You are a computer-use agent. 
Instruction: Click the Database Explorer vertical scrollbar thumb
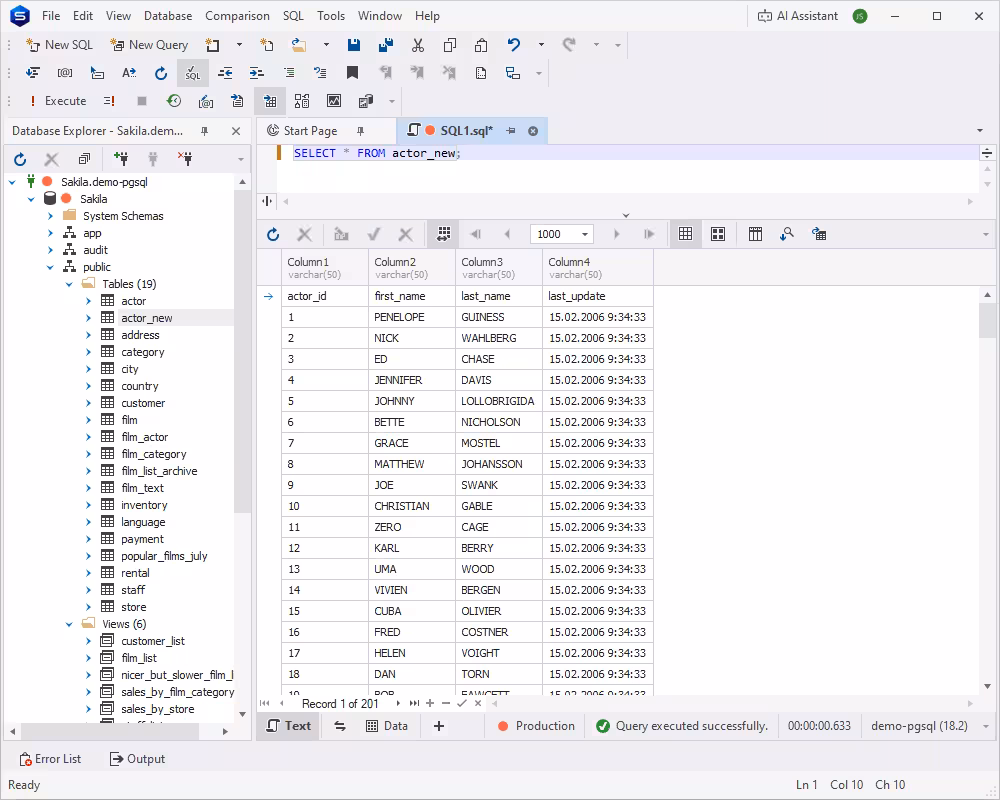[x=242, y=350]
